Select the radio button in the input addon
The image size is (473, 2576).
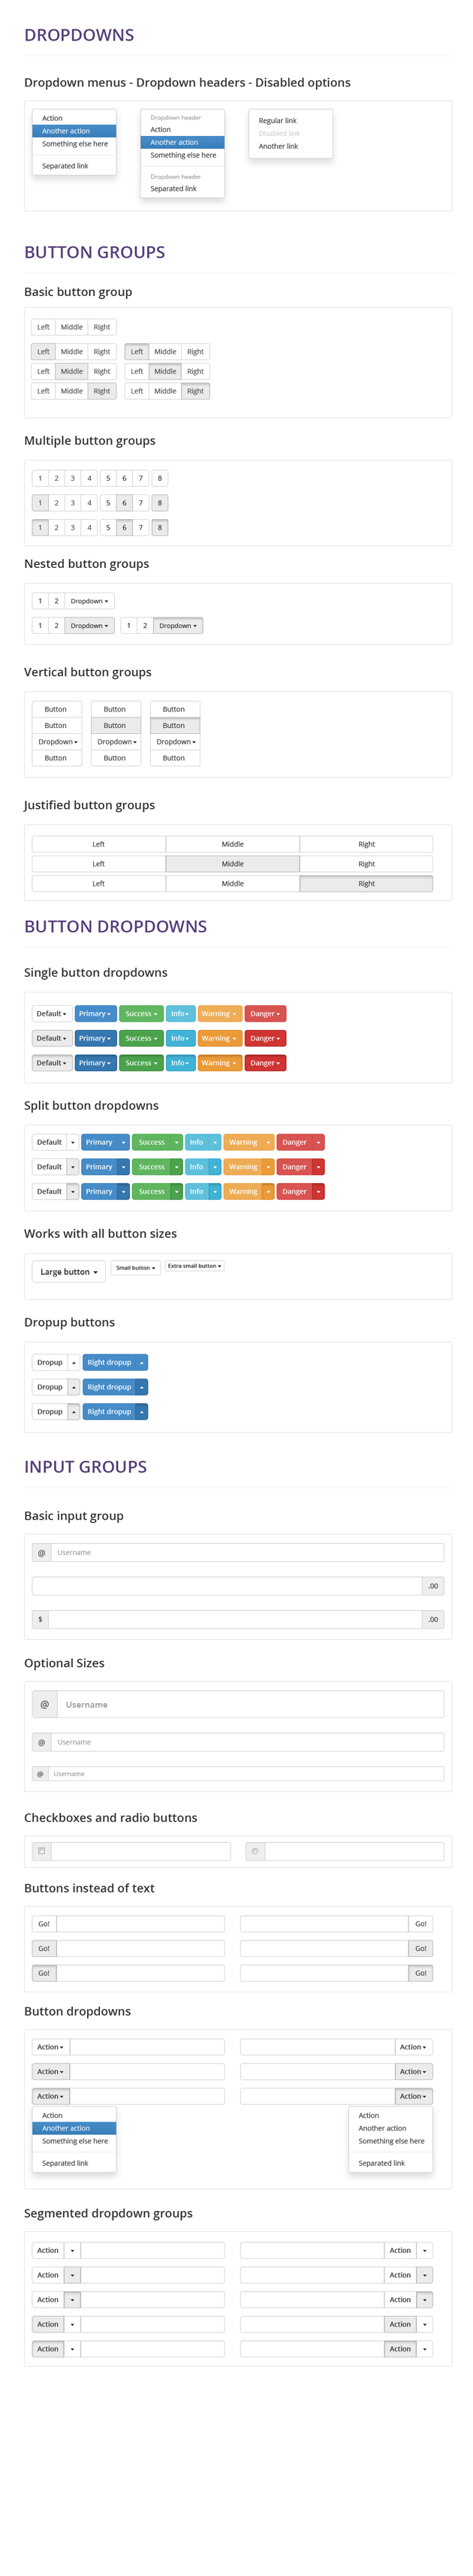(x=255, y=1850)
